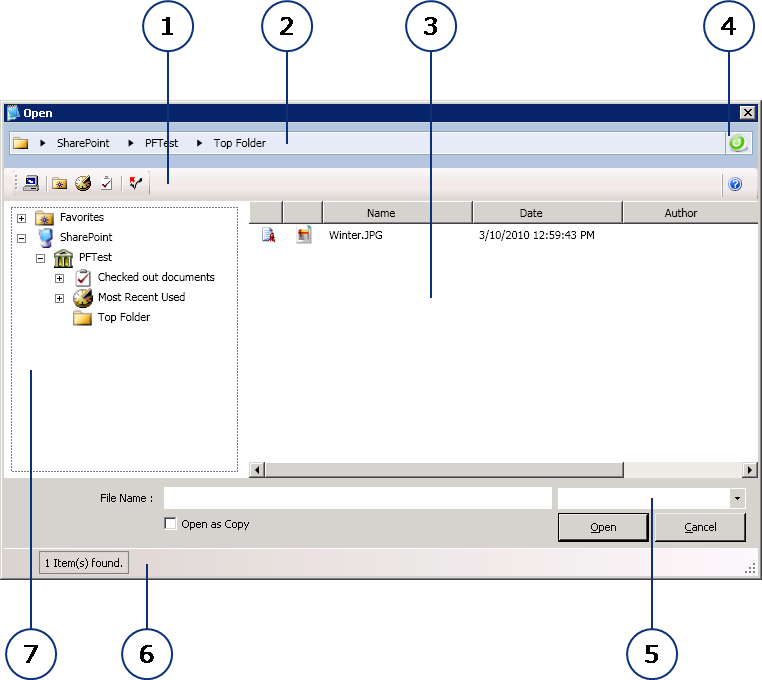Sort by the Name column header
This screenshot has height=680, width=762.
click(397, 213)
